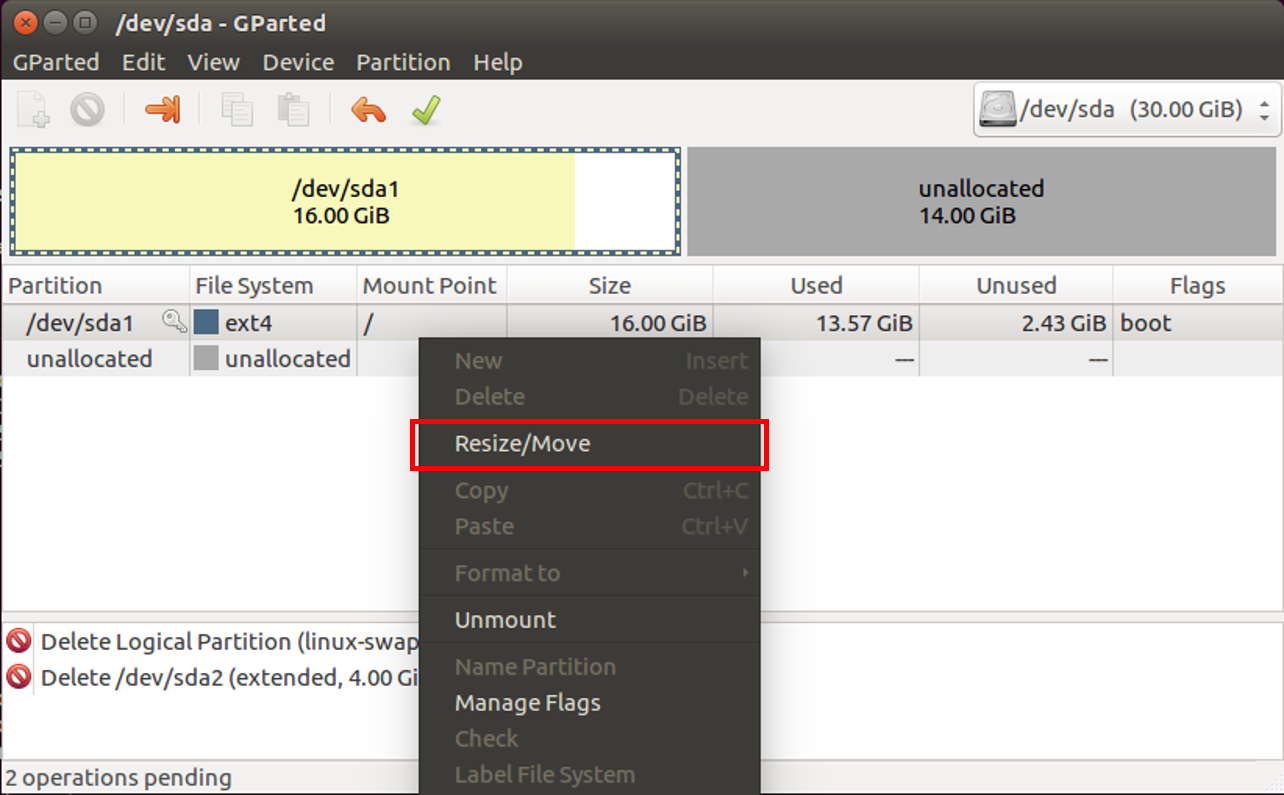1284x795 pixels.
Task: Click the Delete partition toolbar icon
Action: [88, 109]
